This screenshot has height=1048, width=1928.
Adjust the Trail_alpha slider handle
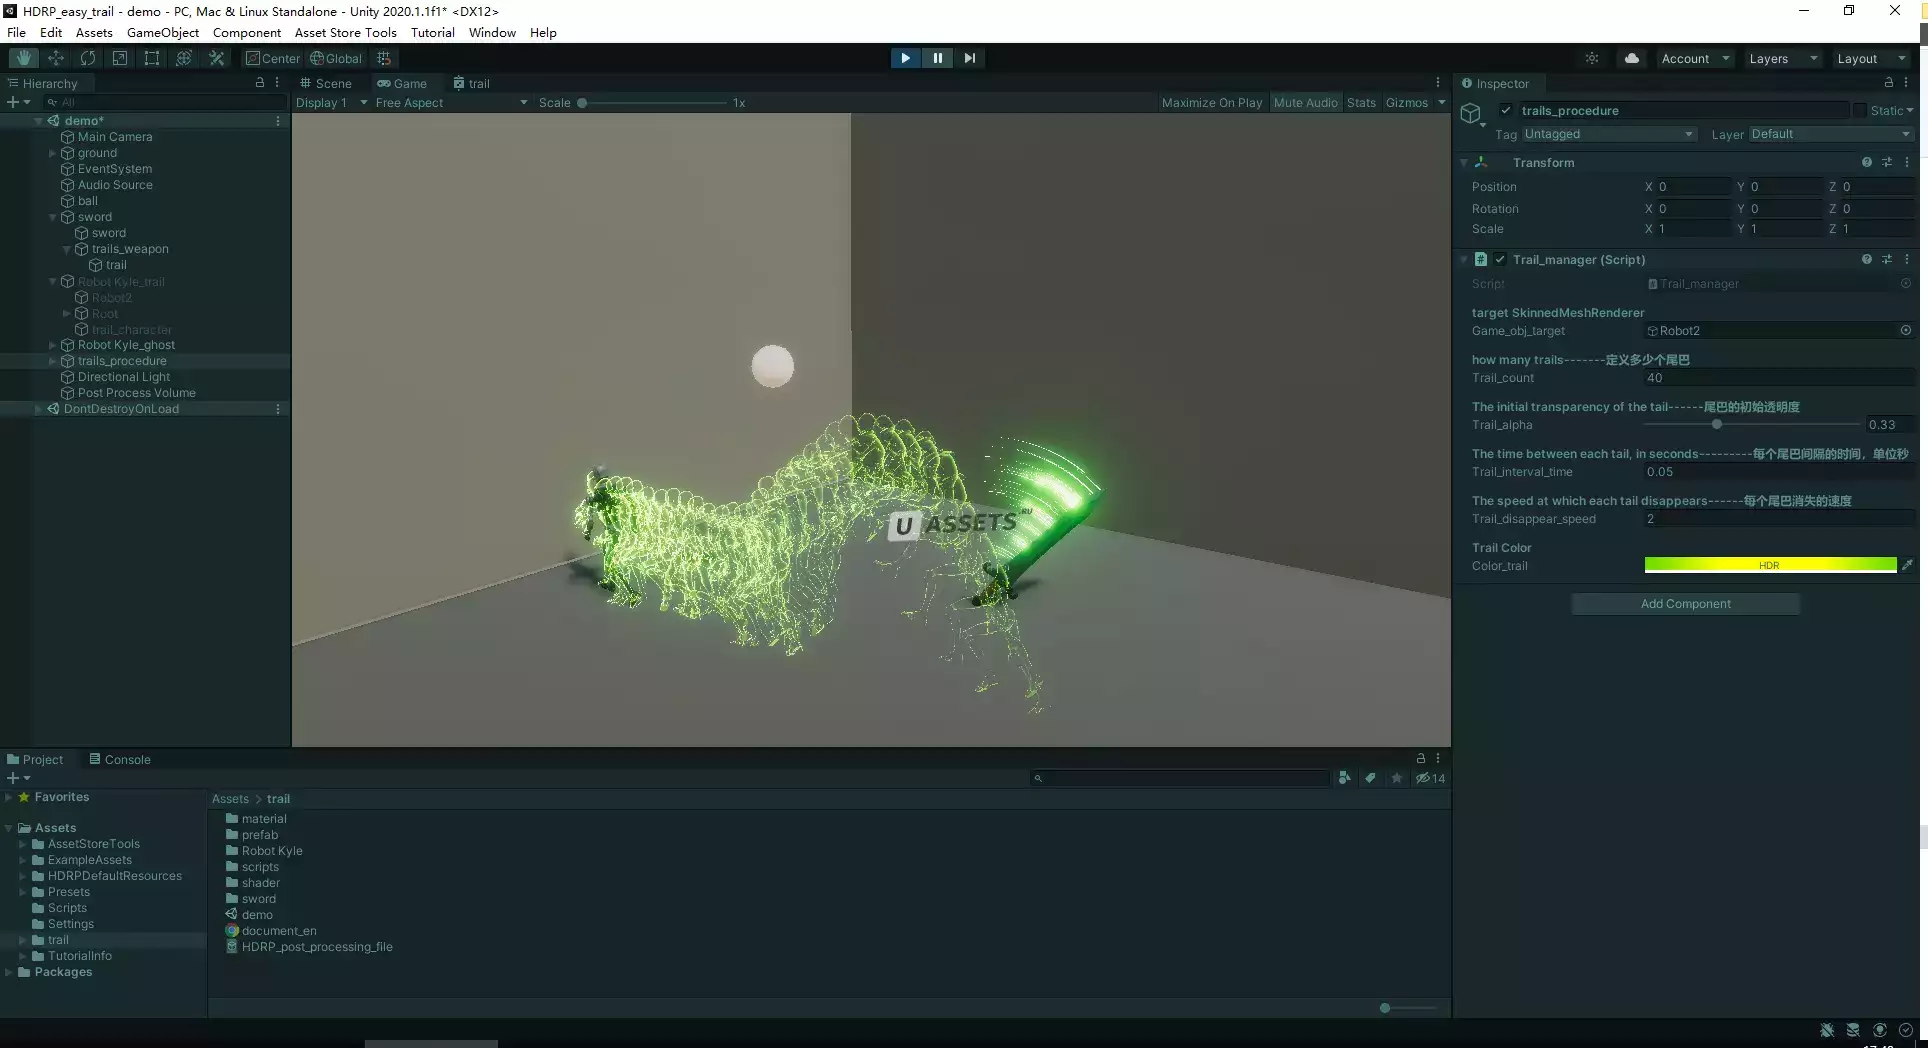tap(1717, 425)
